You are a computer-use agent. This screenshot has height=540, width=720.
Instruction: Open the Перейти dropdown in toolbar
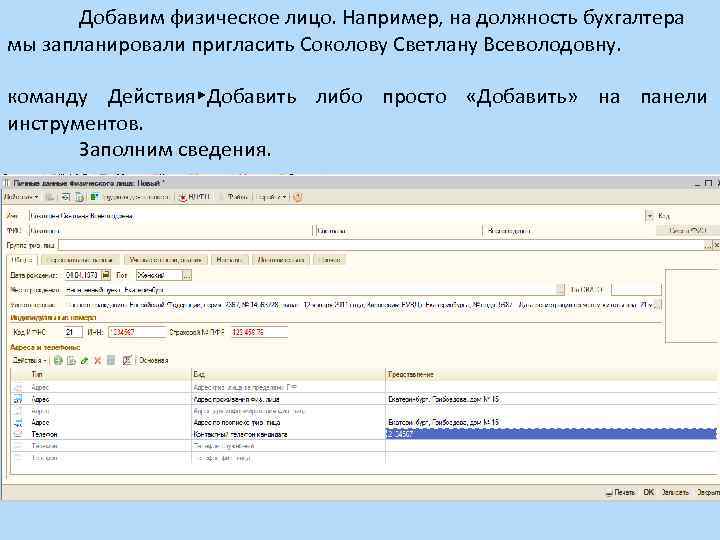(271, 197)
